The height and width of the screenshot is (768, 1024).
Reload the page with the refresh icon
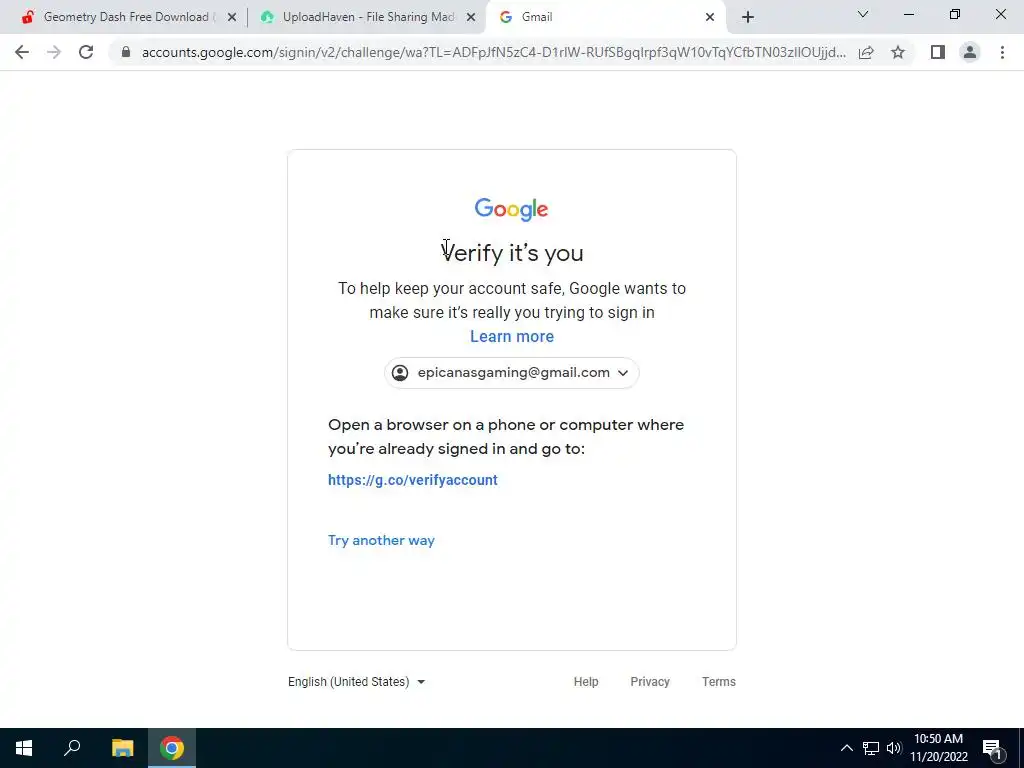[86, 52]
